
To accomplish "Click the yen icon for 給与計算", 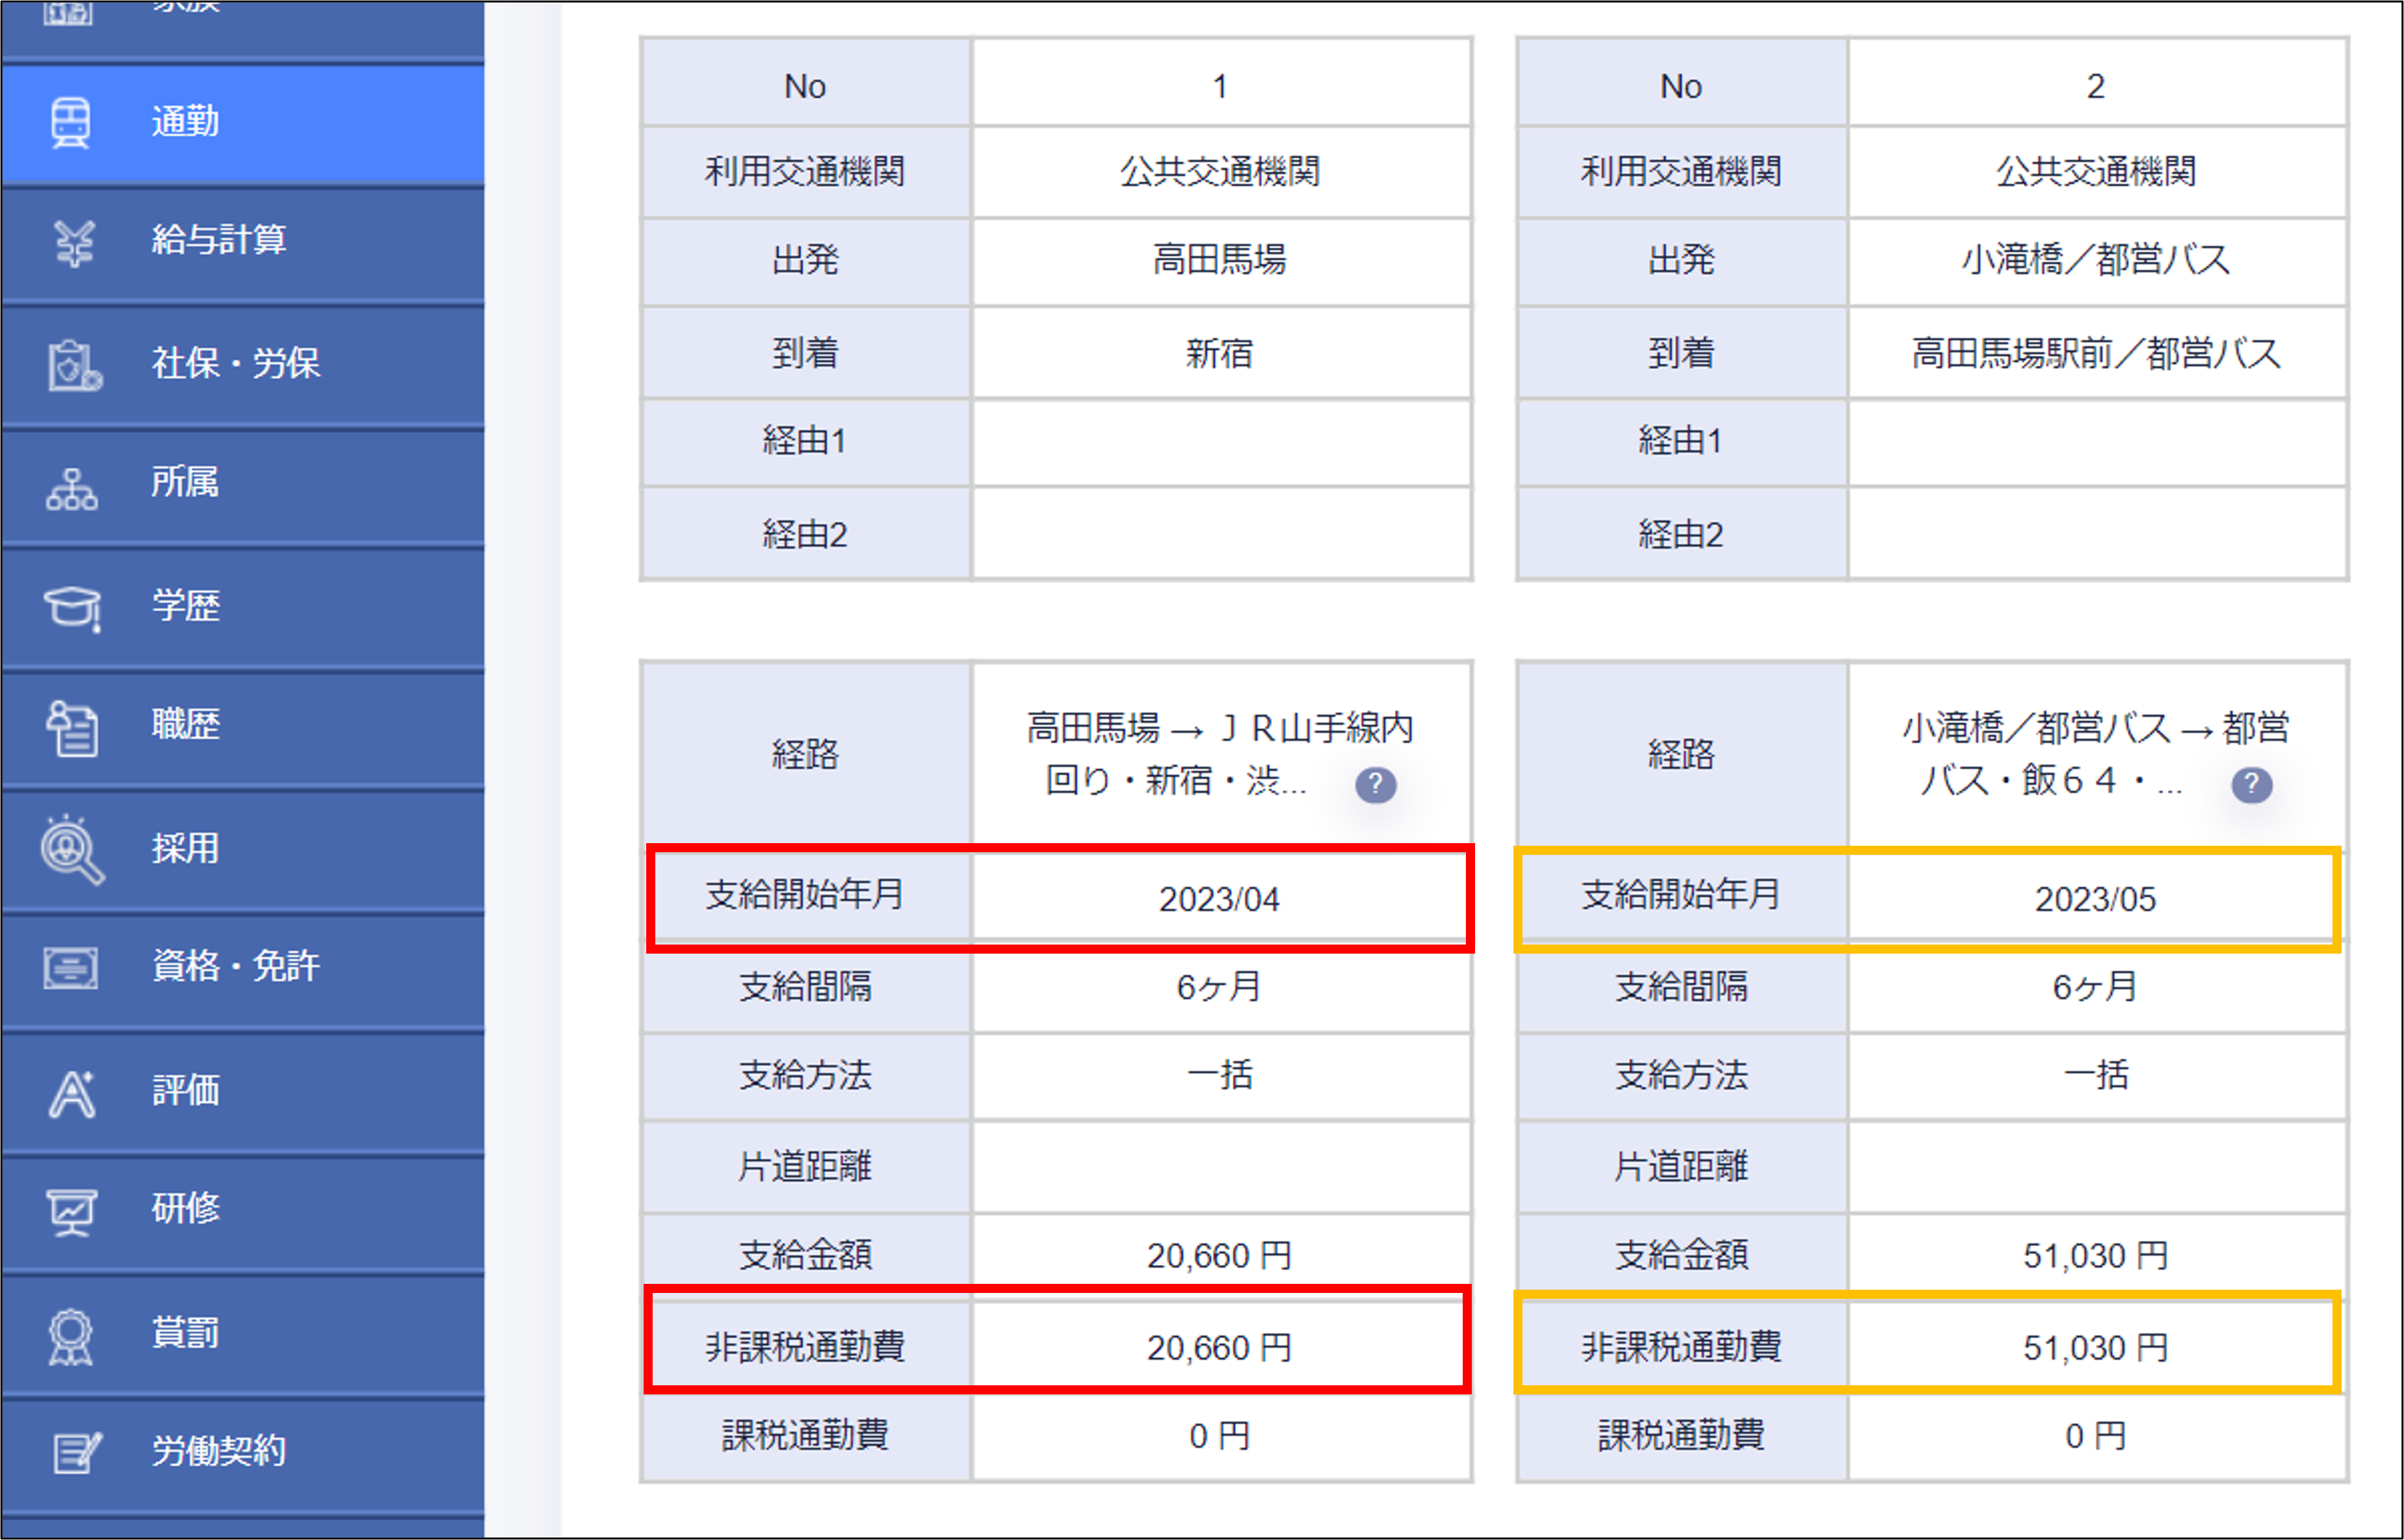I will pyautogui.click(x=74, y=243).
